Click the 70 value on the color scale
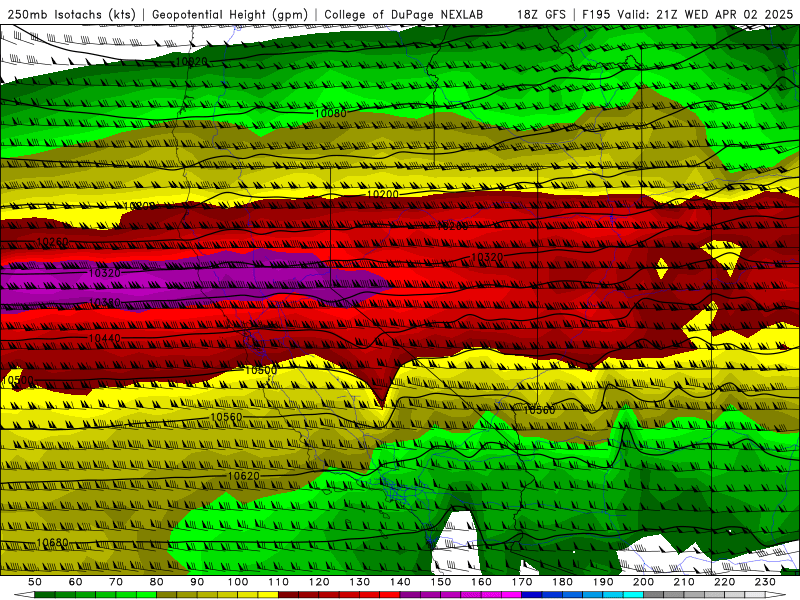Image resolution: width=800 pixels, height=600 pixels. tap(116, 582)
